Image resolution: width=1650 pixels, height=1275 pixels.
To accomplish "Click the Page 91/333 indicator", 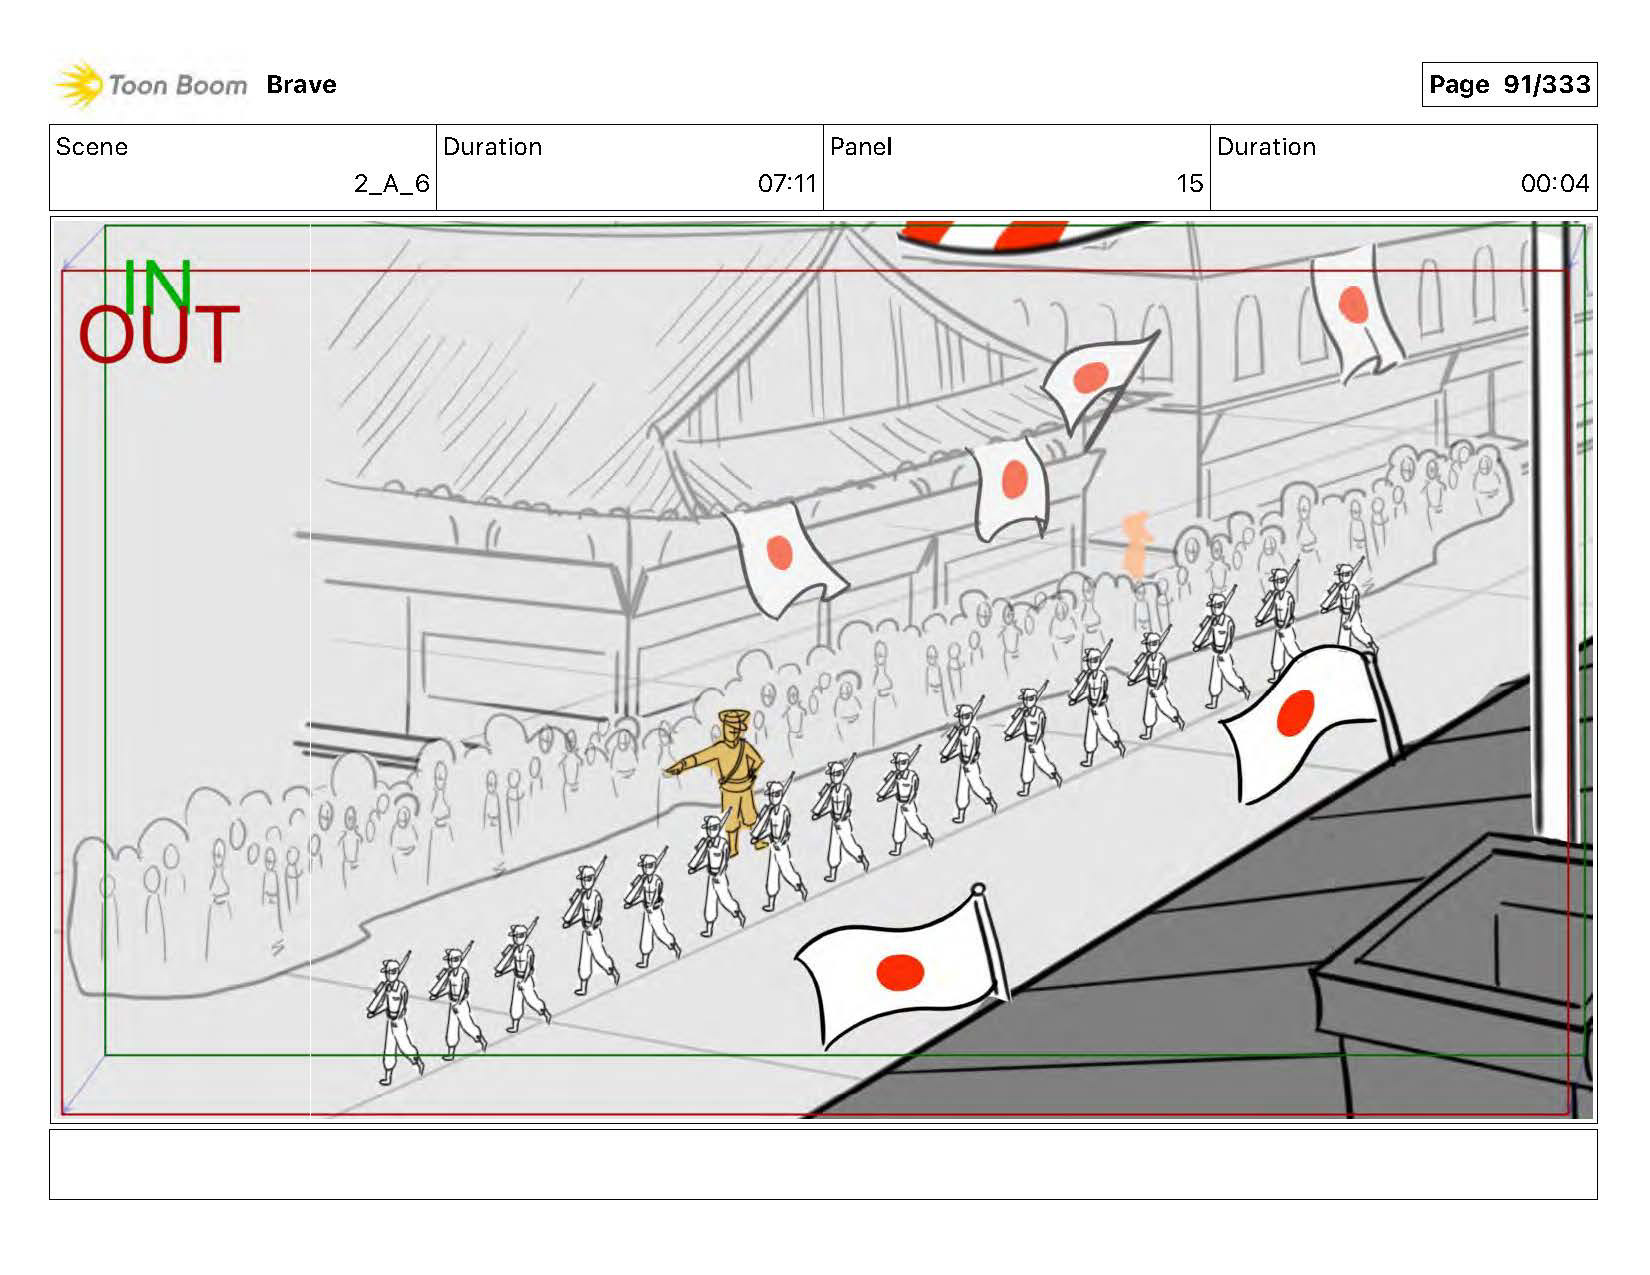I will (x=1509, y=85).
